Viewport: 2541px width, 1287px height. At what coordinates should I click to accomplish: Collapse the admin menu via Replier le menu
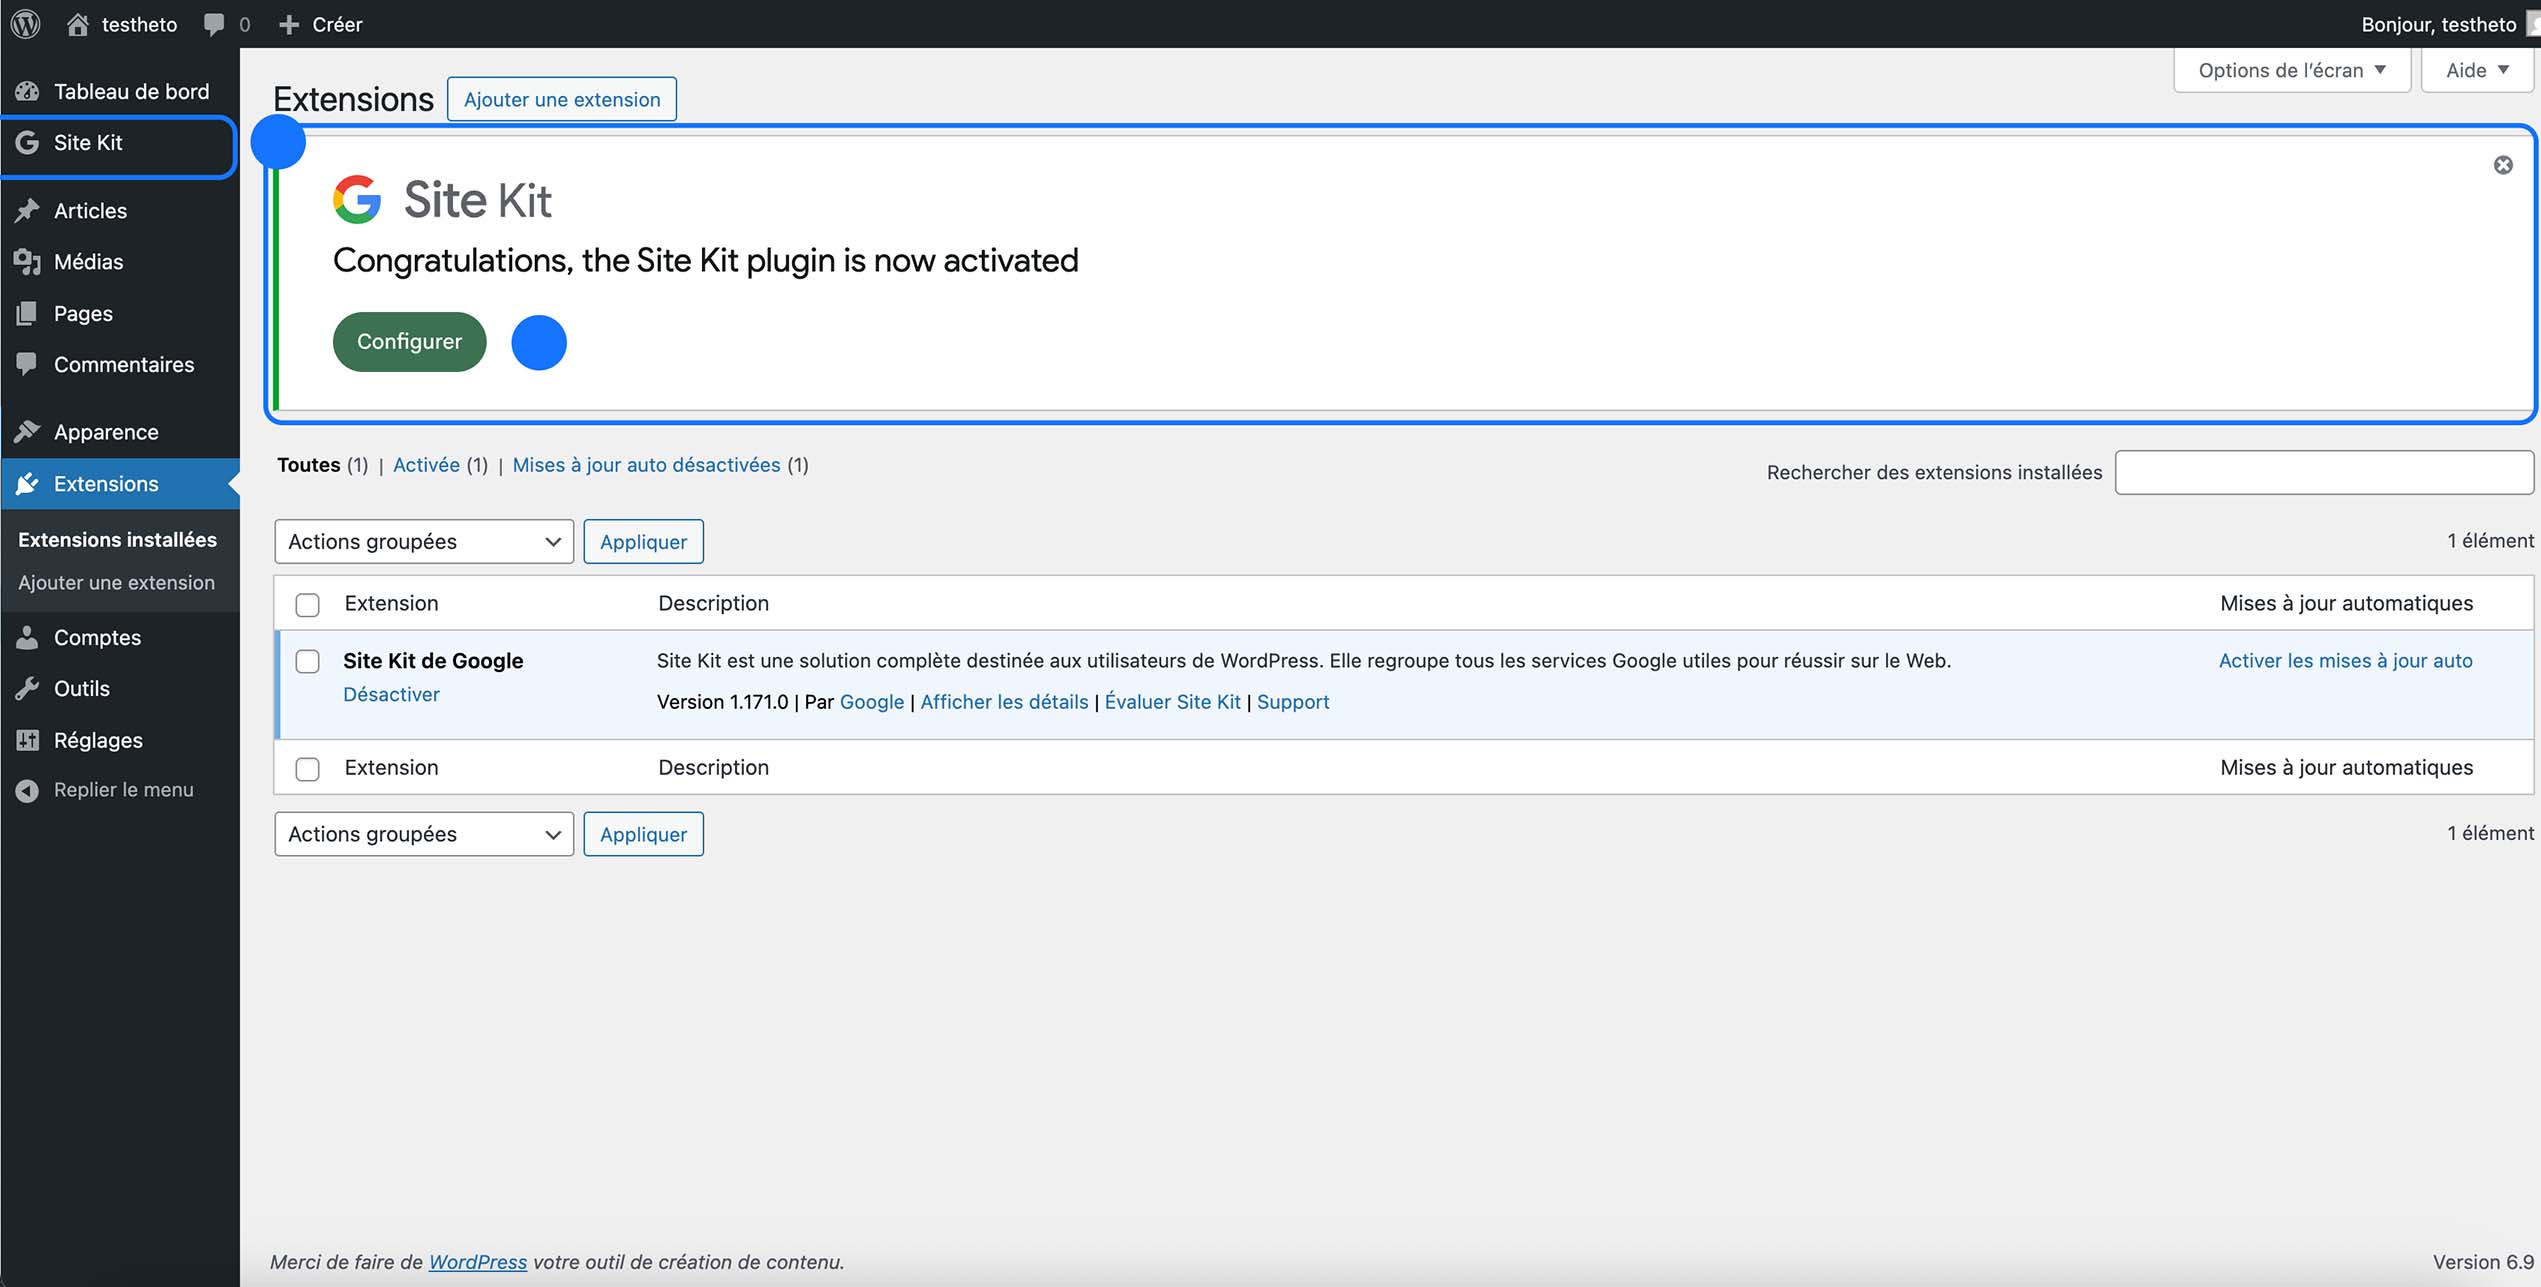click(x=123, y=789)
